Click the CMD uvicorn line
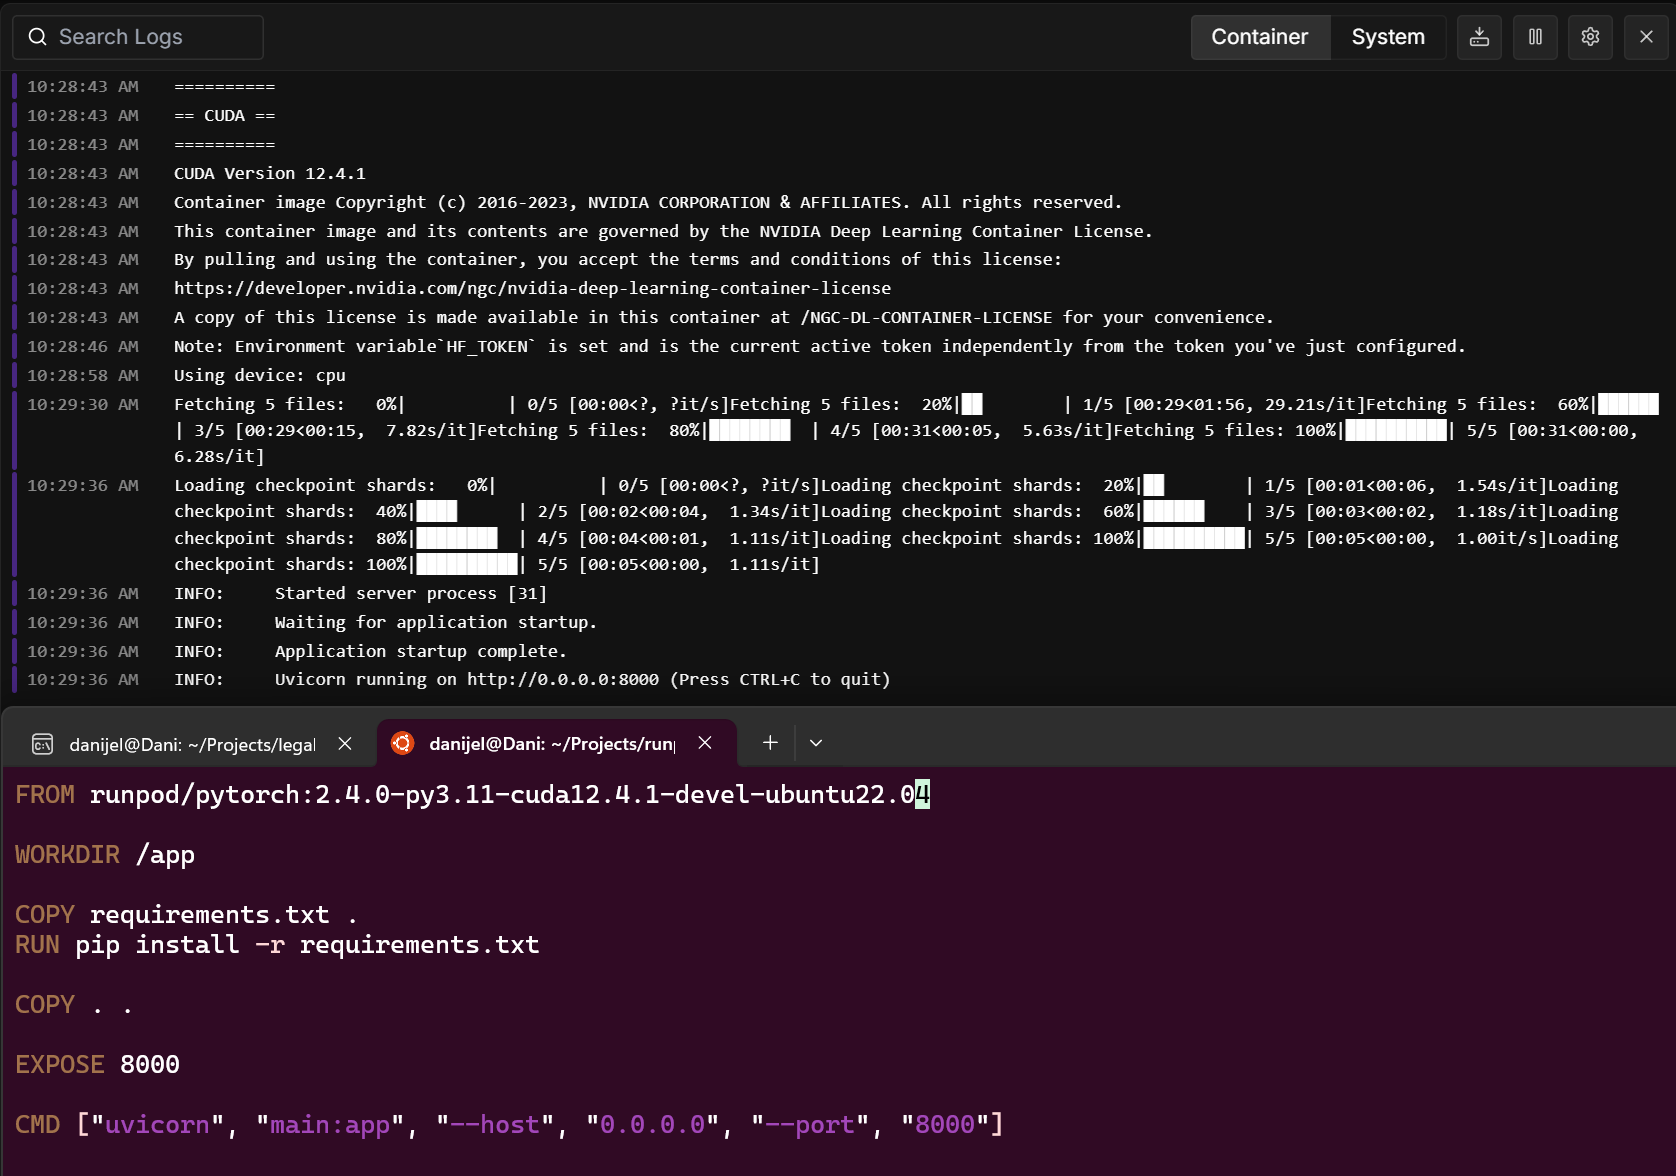Screen dimensions: 1676x1176 509,1125
